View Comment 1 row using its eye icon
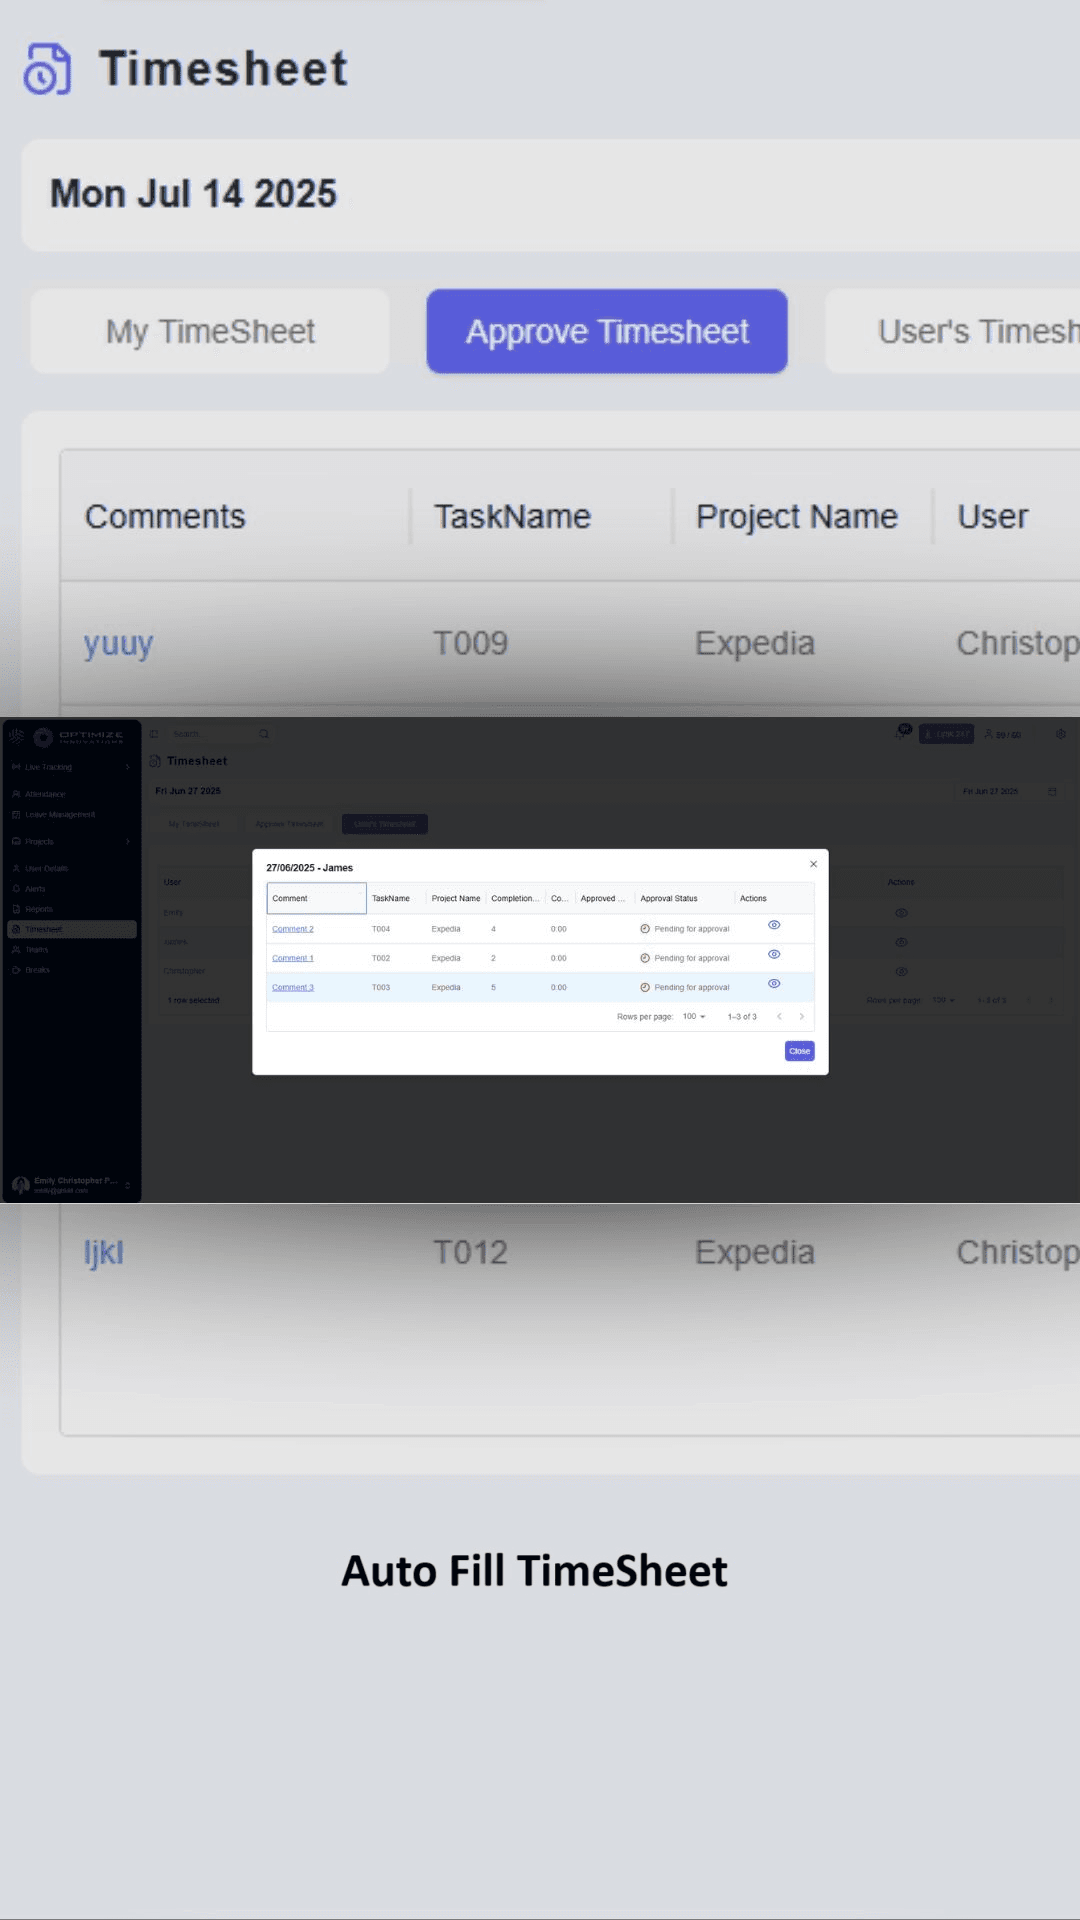 [x=774, y=954]
